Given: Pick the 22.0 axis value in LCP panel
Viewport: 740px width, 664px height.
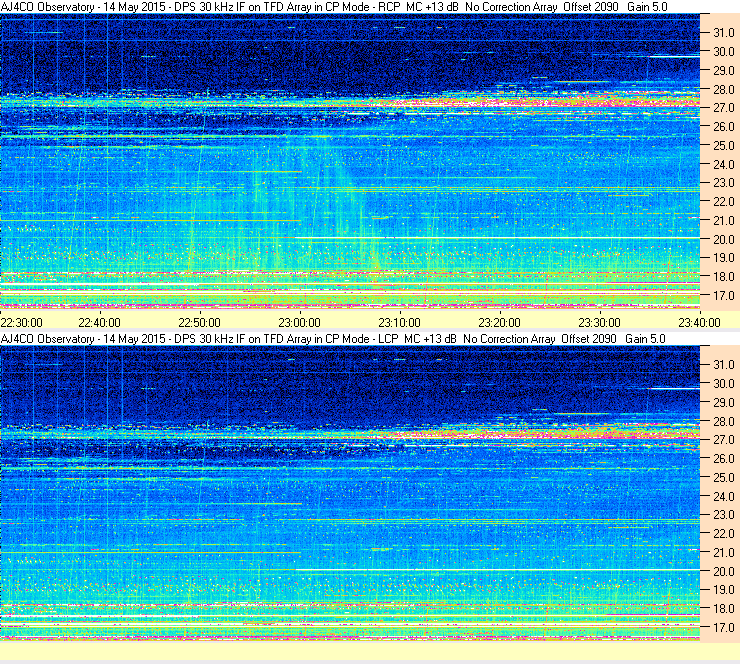Looking at the screenshot, I should coord(723,533).
